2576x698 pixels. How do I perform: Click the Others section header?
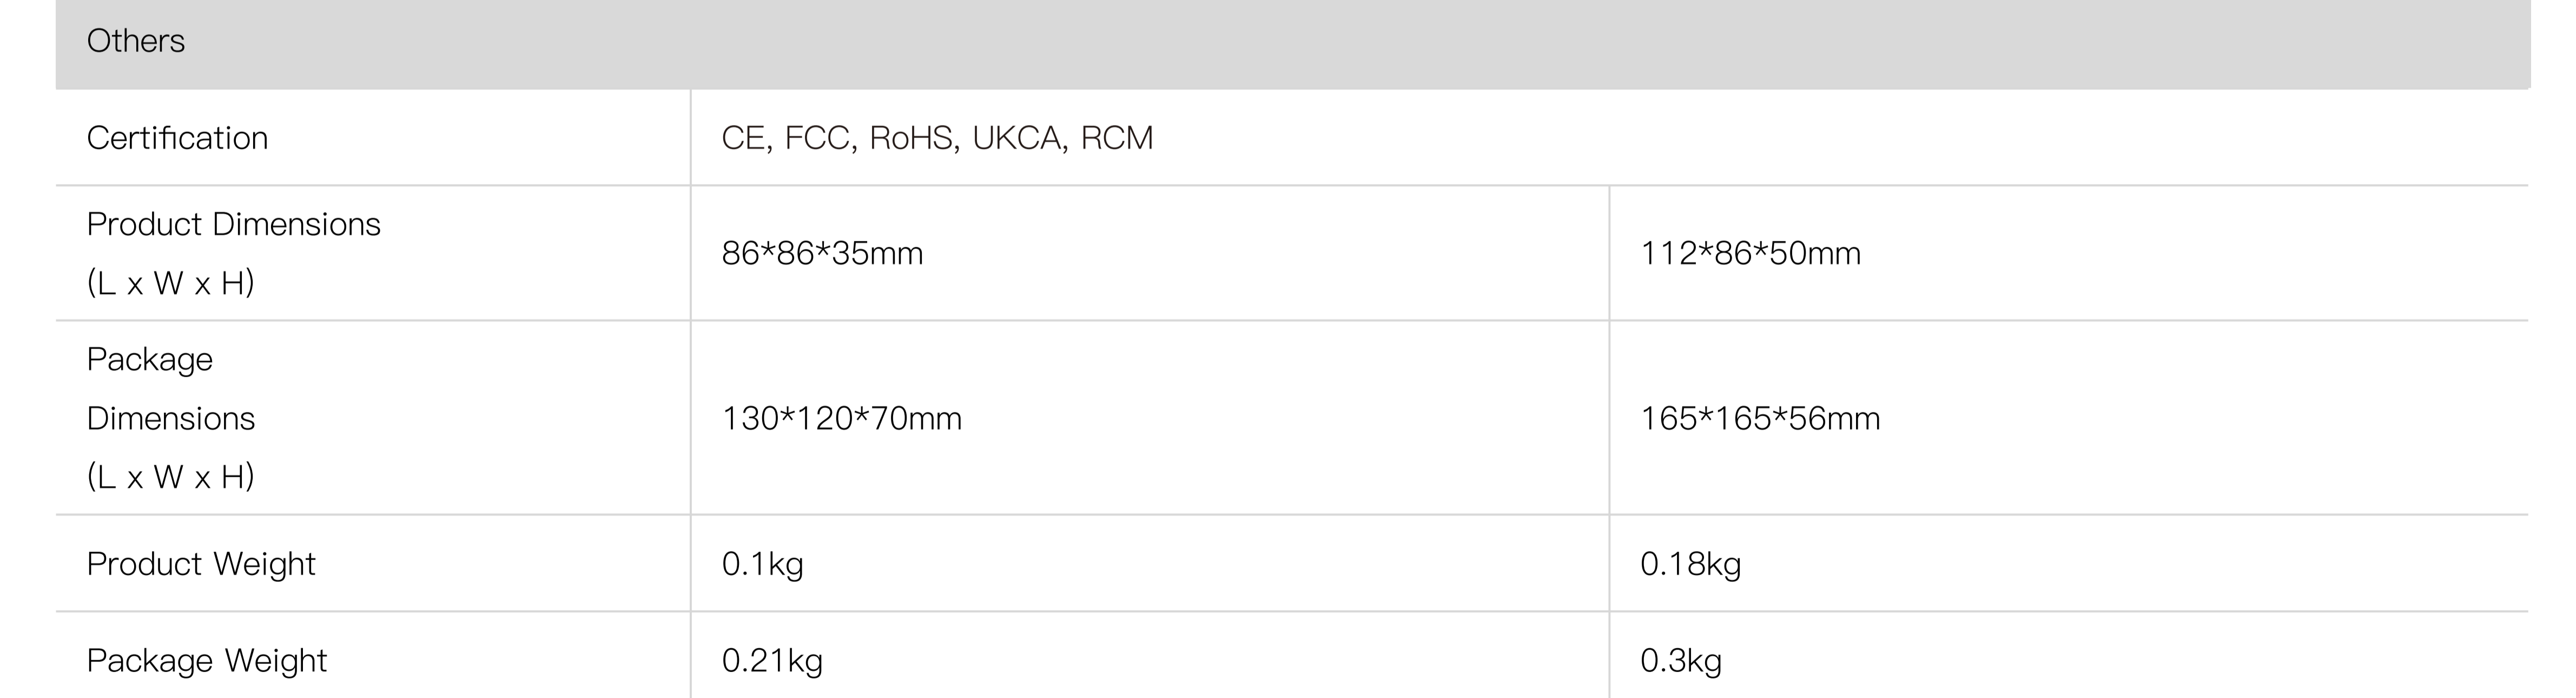(x=136, y=41)
